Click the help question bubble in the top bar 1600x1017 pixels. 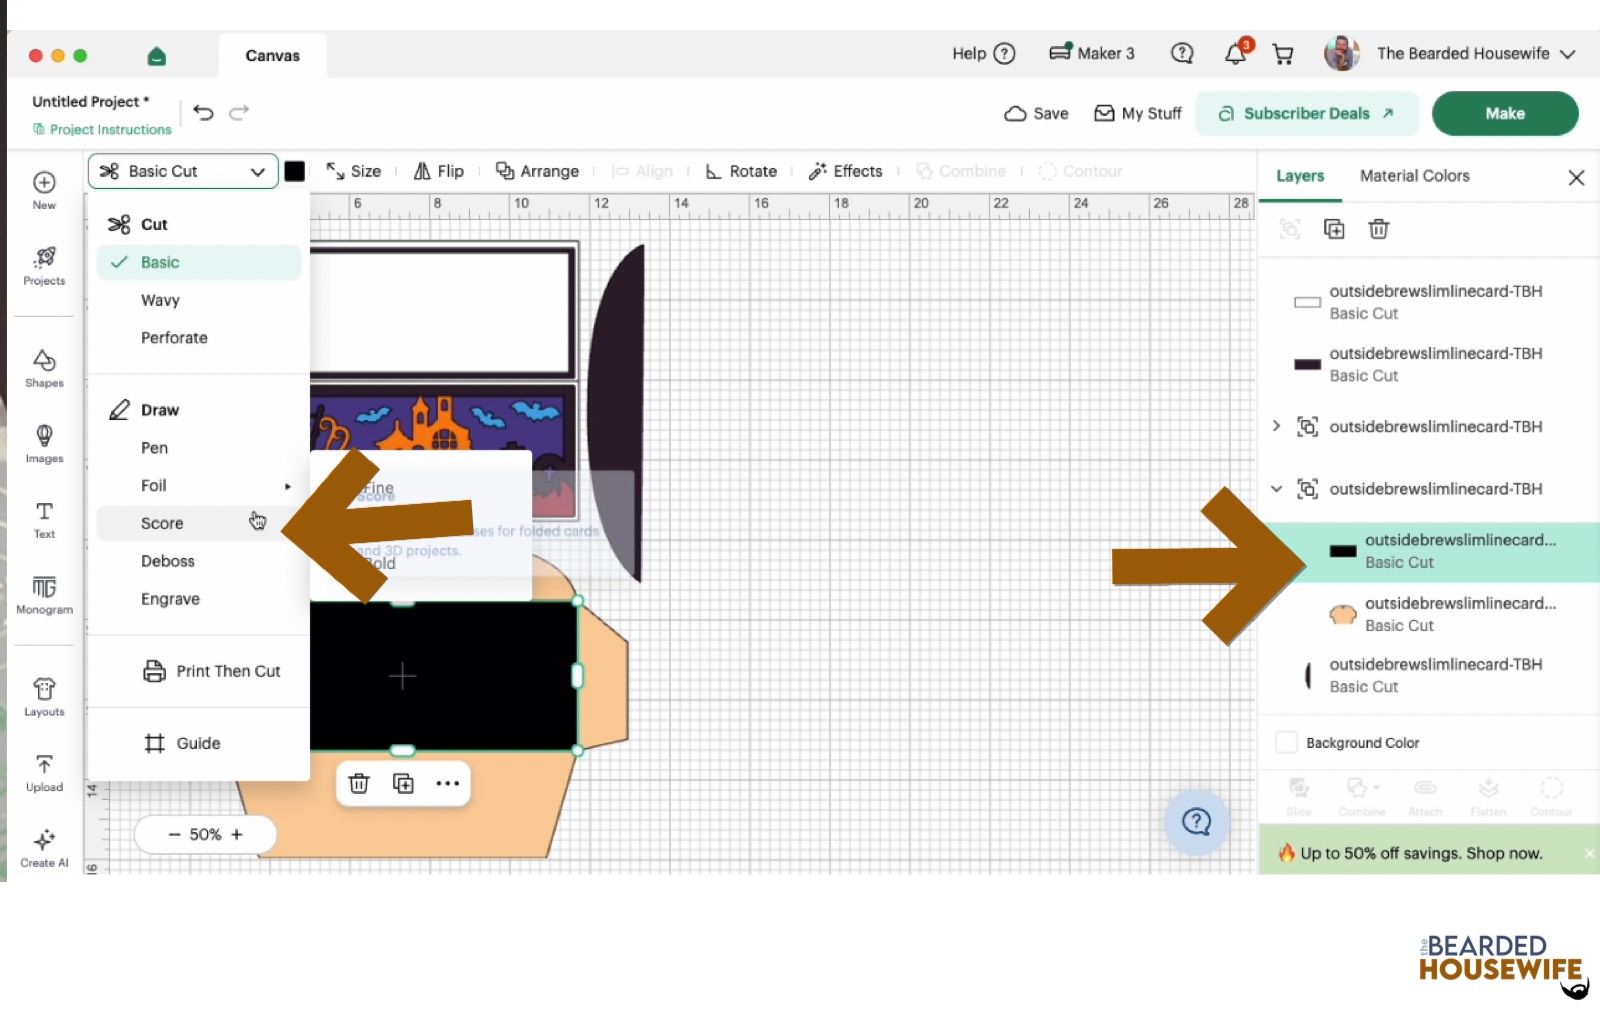click(x=1182, y=53)
